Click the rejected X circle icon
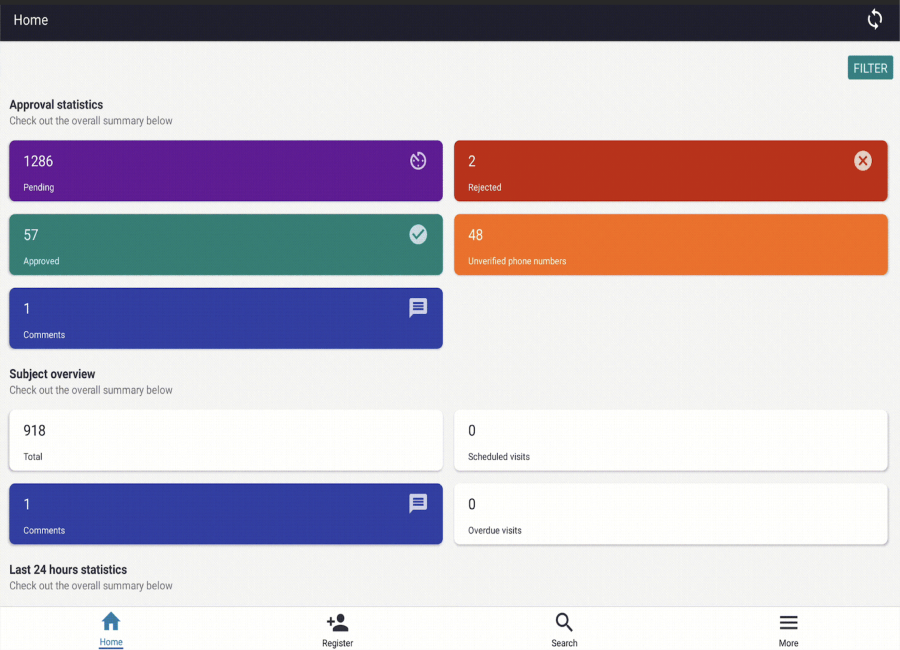The width and height of the screenshot is (900, 650). 862,161
